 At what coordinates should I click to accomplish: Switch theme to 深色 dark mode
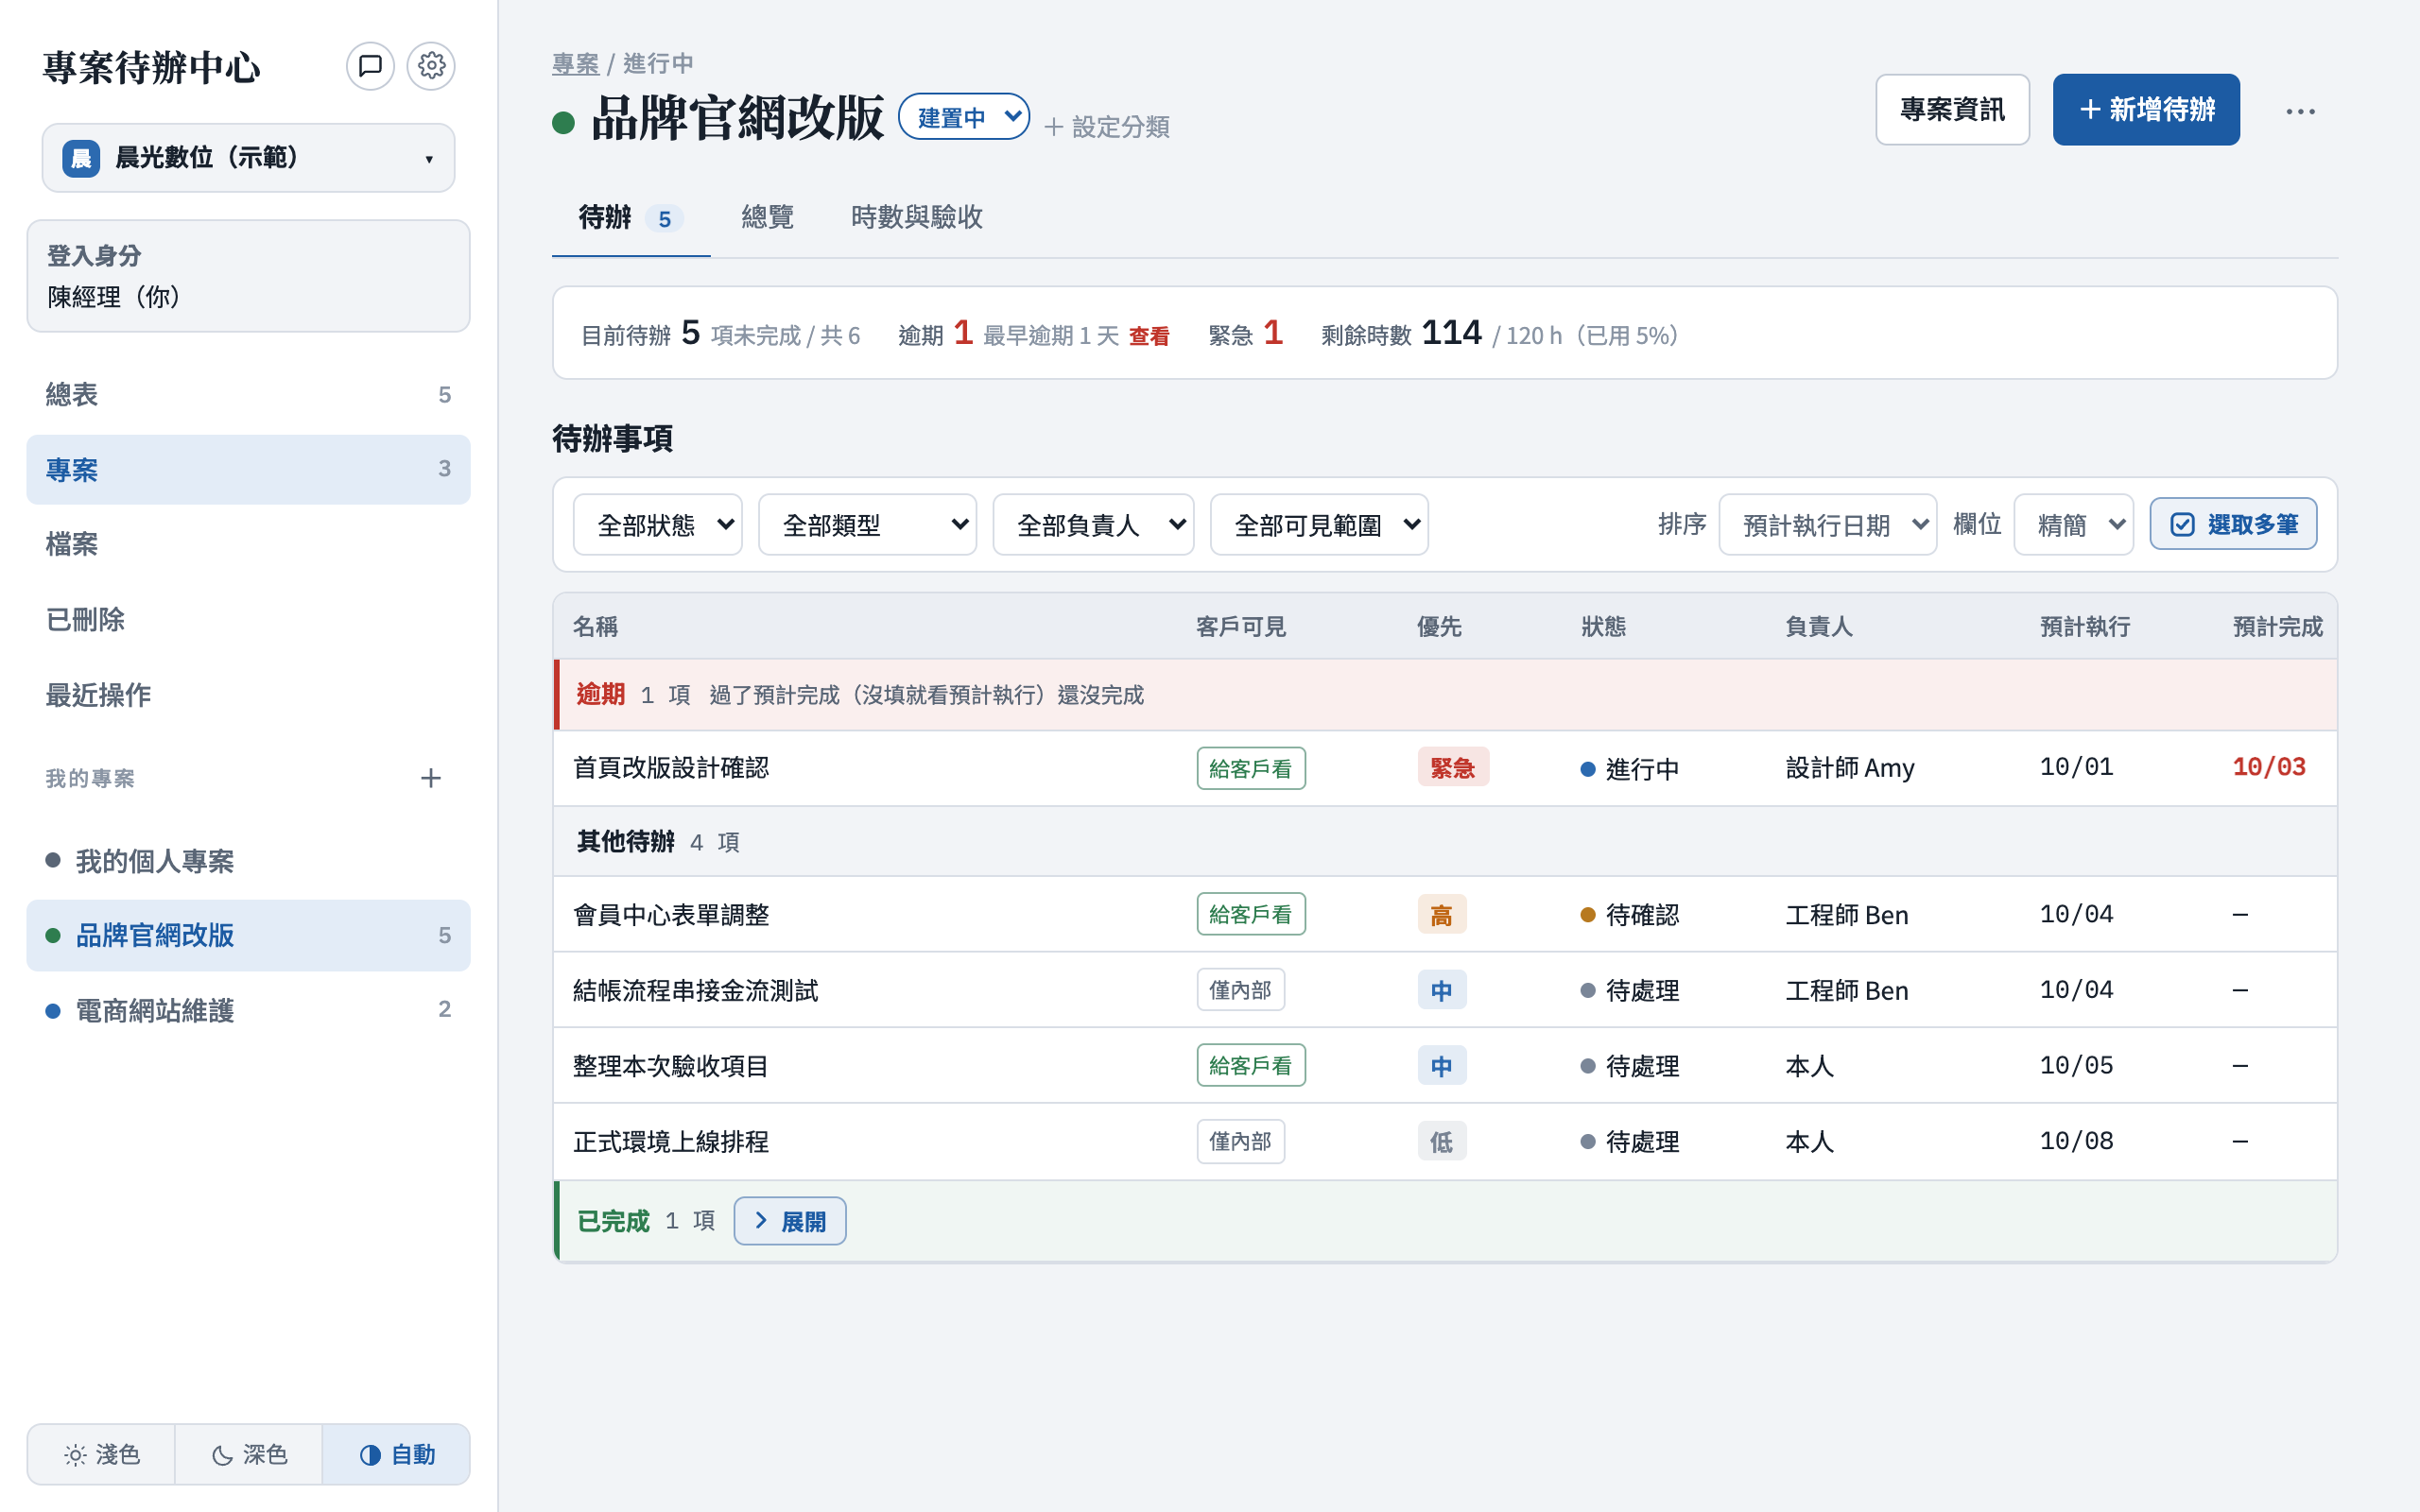[249, 1454]
